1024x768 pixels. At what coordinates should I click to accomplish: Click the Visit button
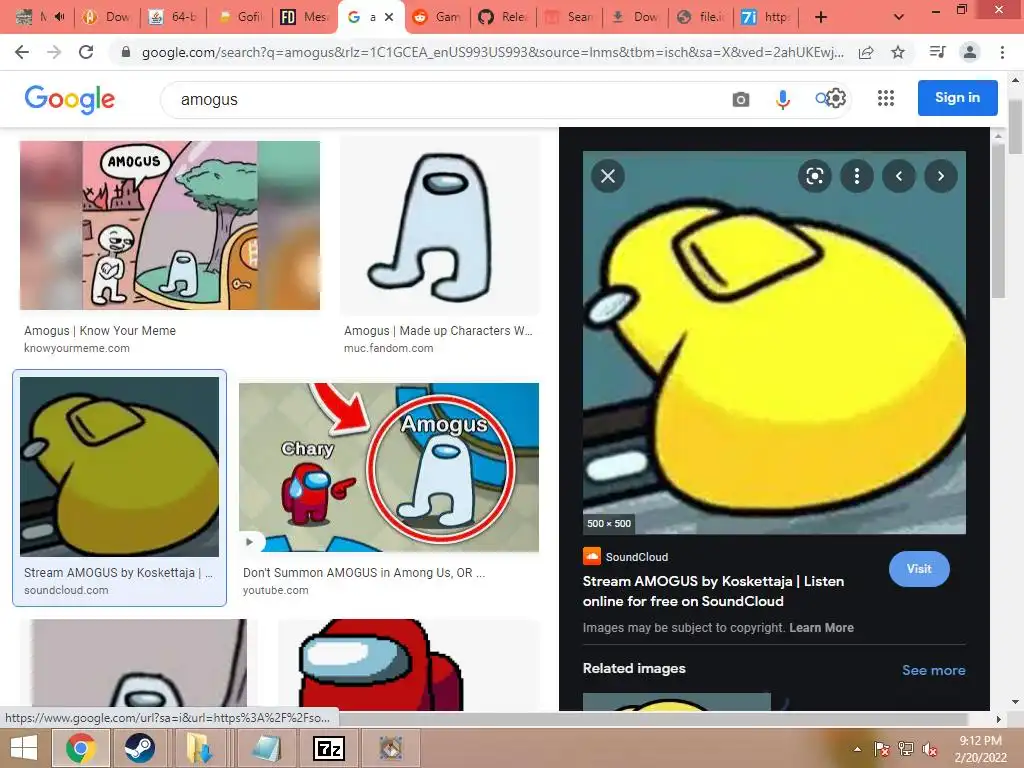[919, 569]
